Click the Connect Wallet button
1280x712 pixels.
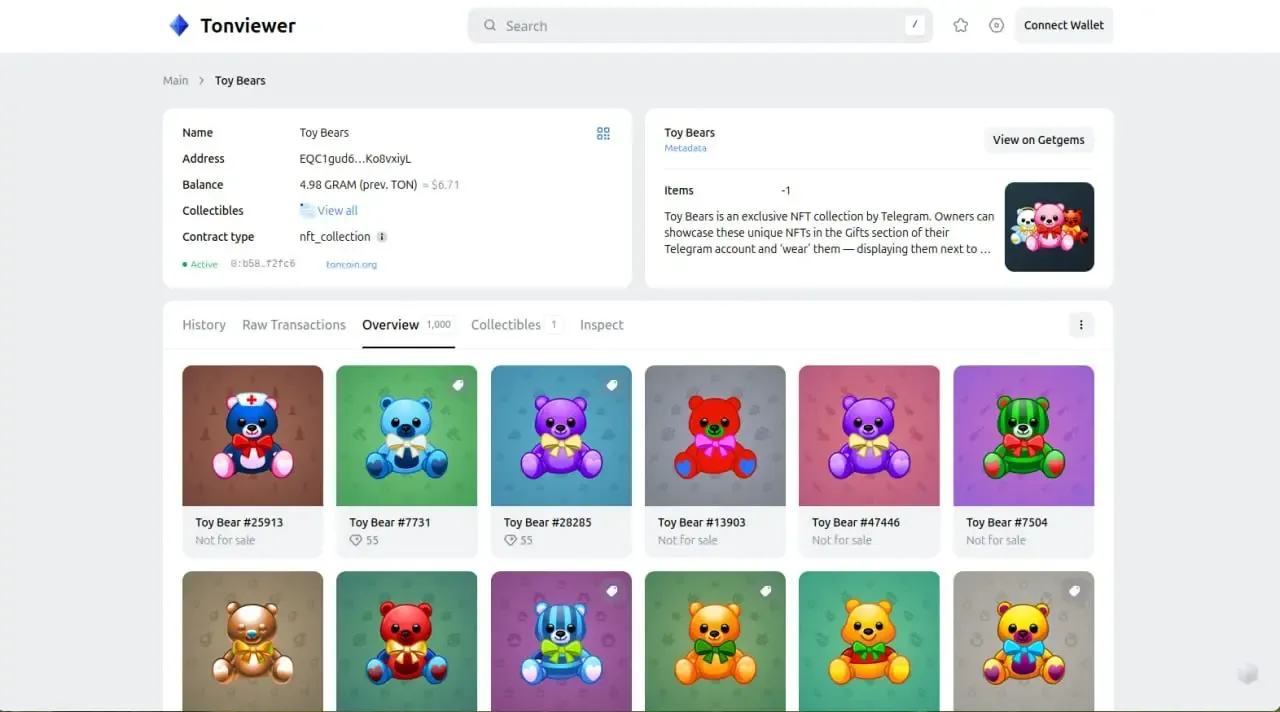point(1064,26)
